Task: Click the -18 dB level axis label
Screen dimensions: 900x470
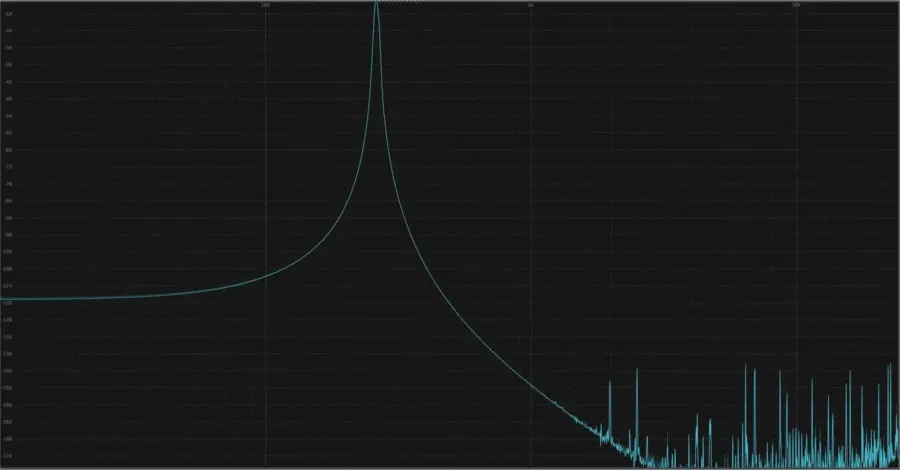Action: point(9,14)
